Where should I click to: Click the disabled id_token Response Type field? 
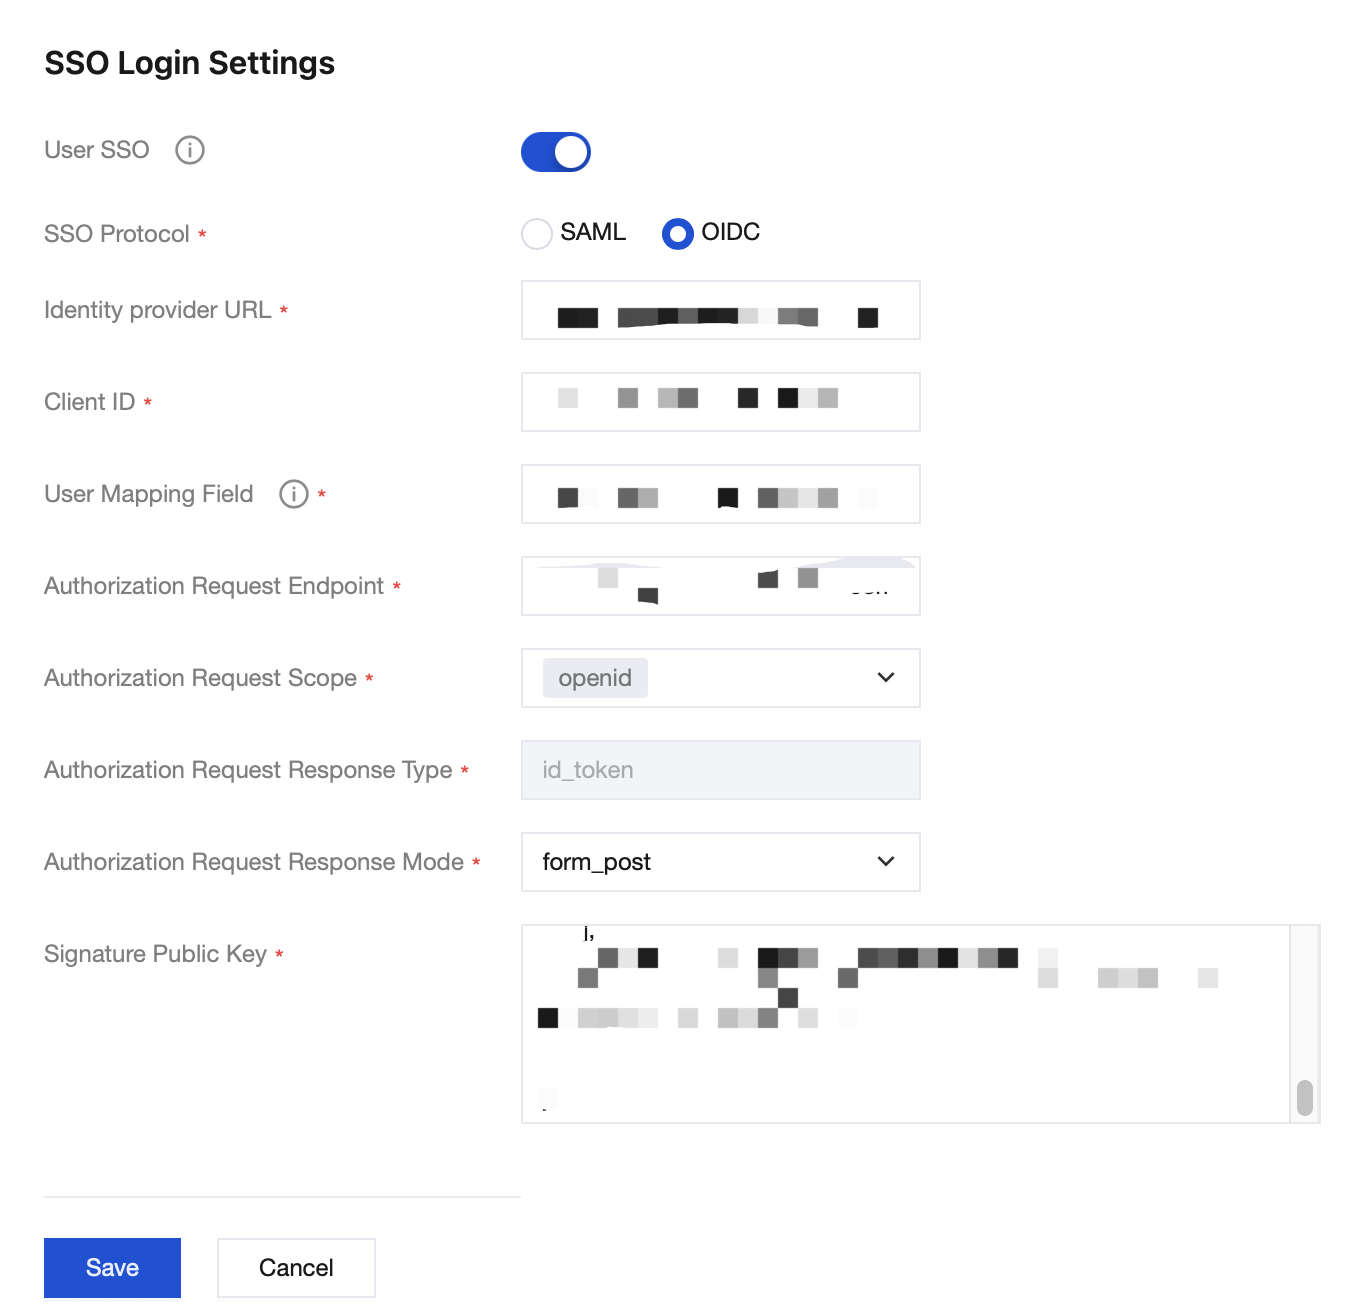click(720, 770)
